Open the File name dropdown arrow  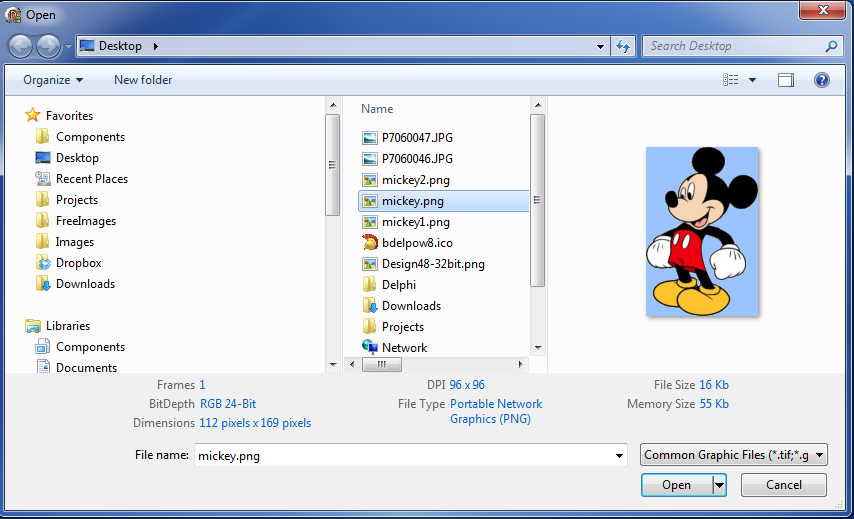click(x=619, y=455)
